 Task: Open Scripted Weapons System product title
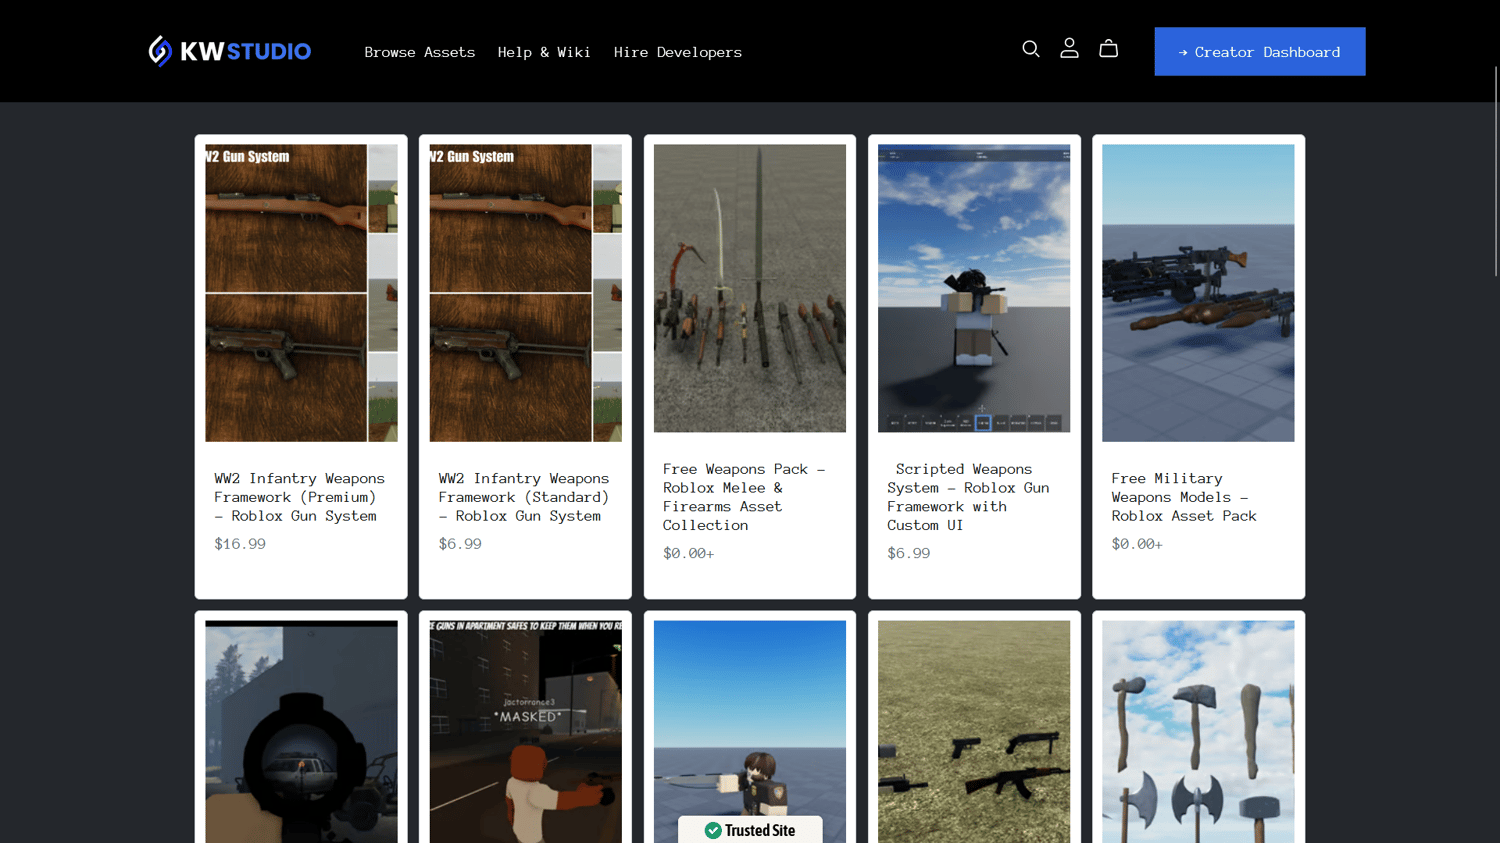pyautogui.click(x=968, y=497)
